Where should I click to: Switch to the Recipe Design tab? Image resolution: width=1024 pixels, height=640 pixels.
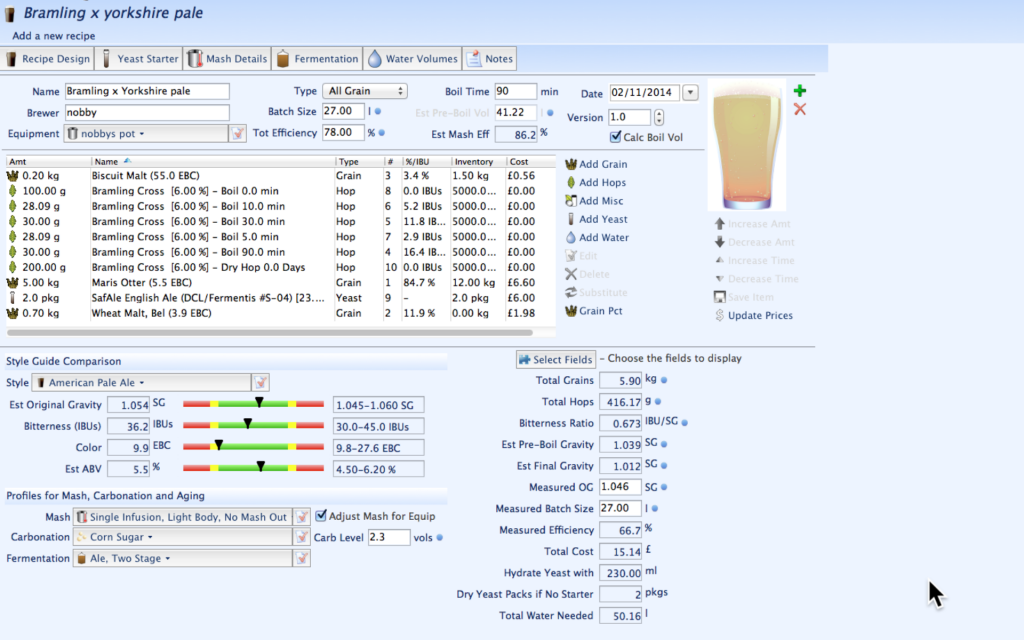[48, 59]
